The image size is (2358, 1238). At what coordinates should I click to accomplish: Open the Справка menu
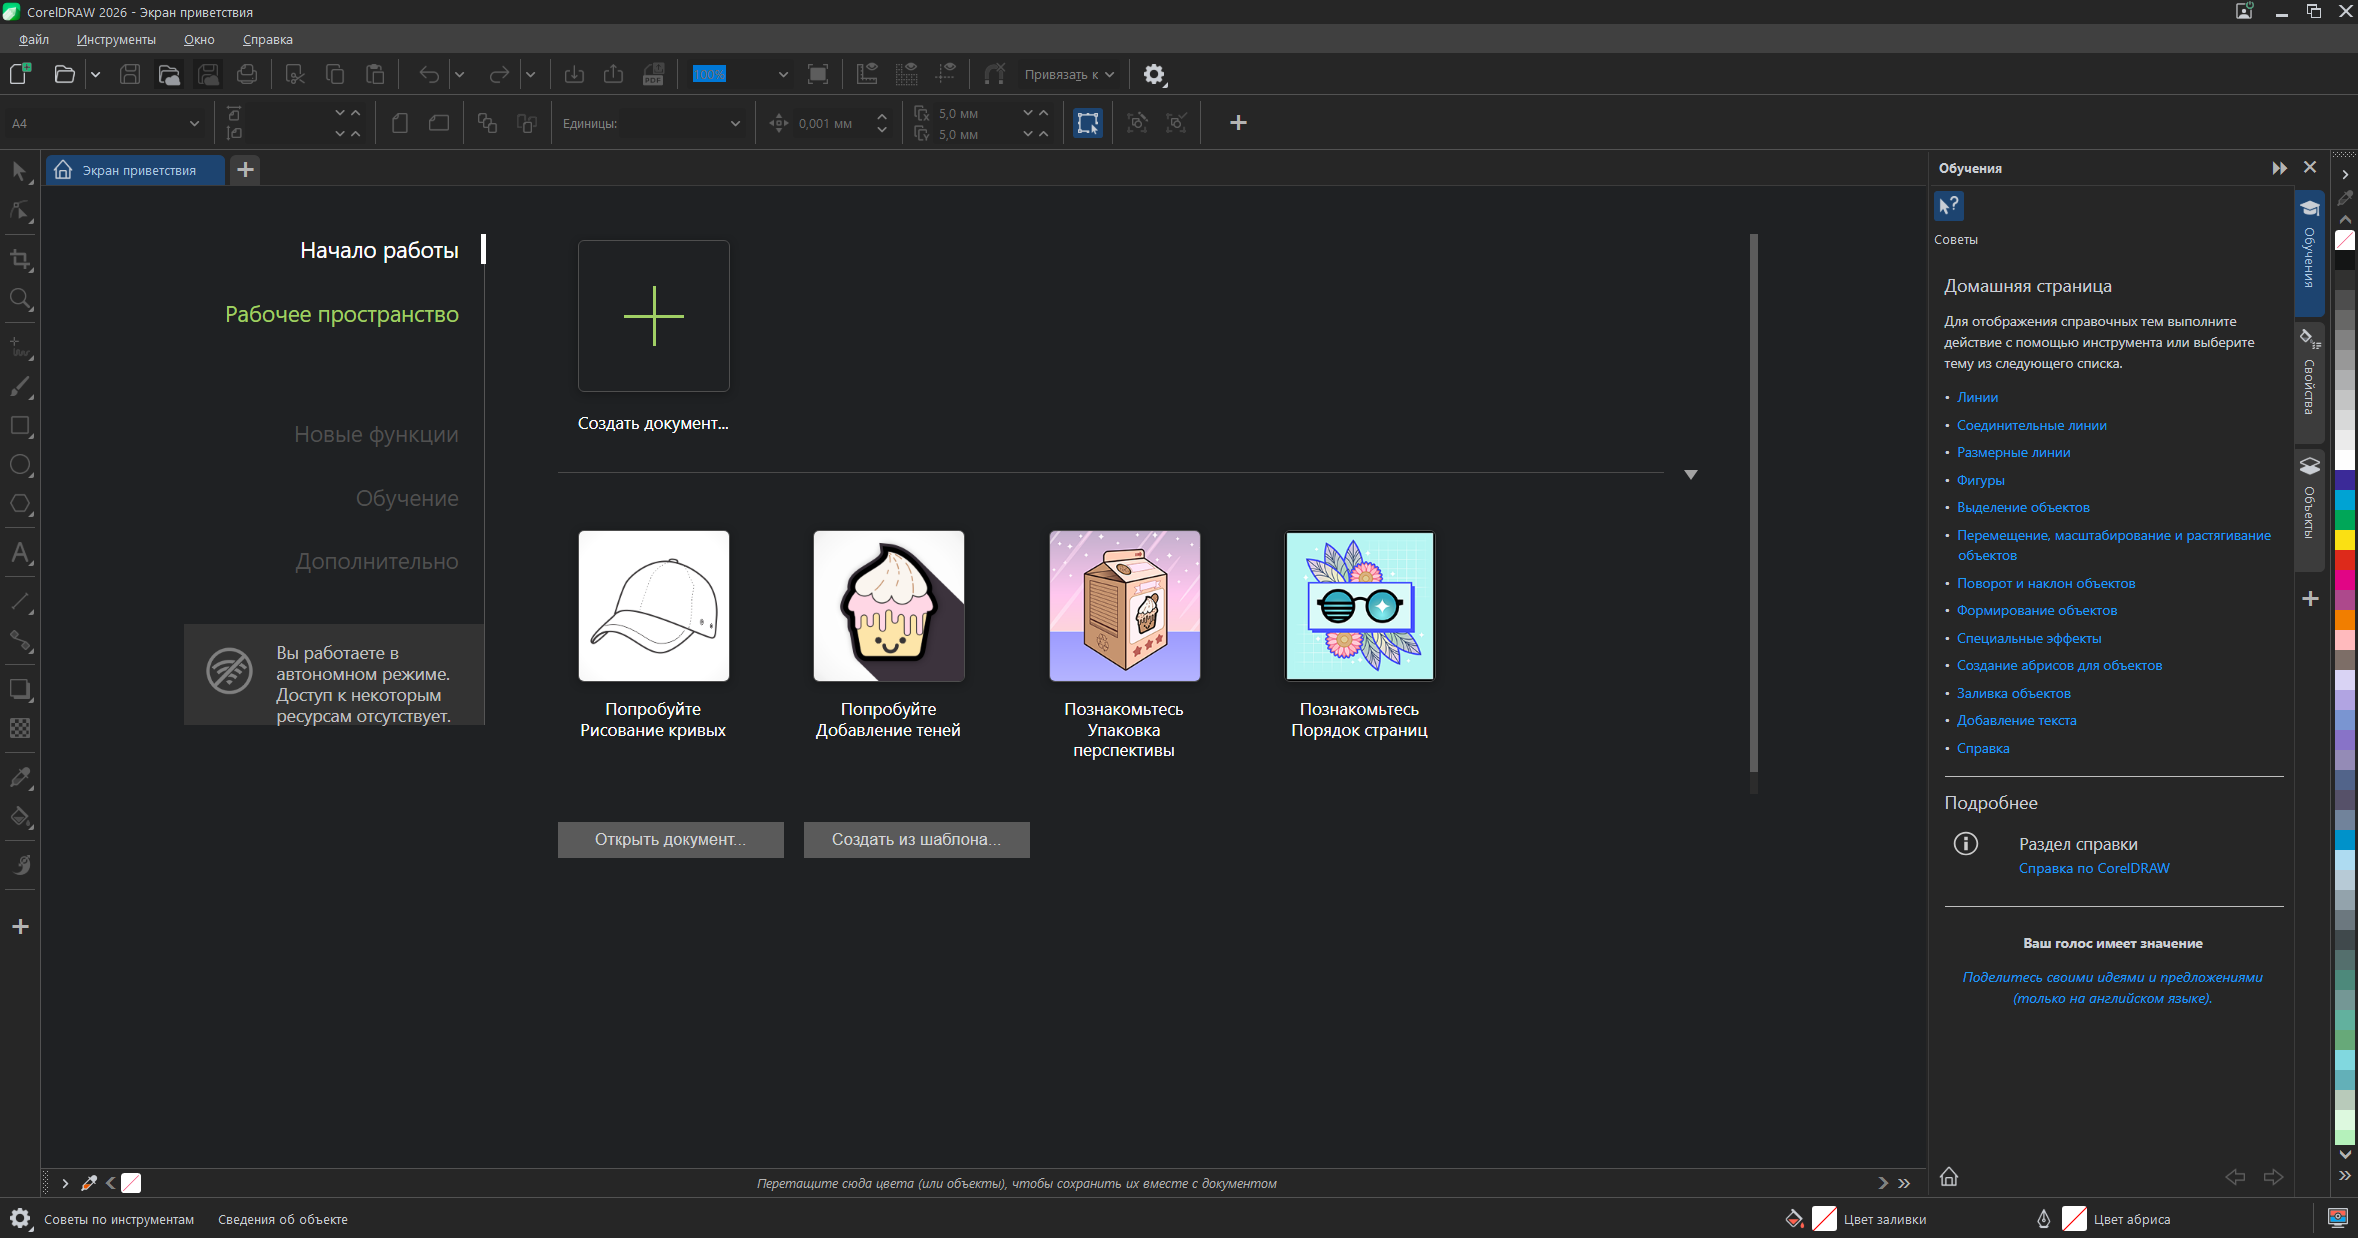point(268,40)
